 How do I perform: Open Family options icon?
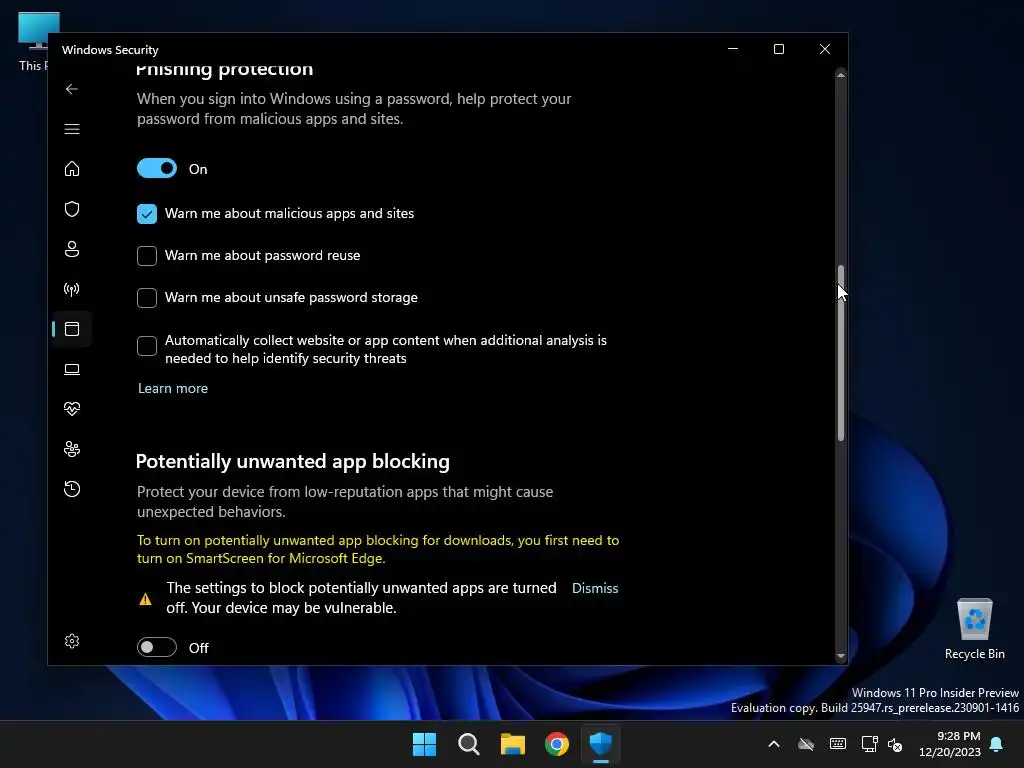72,449
